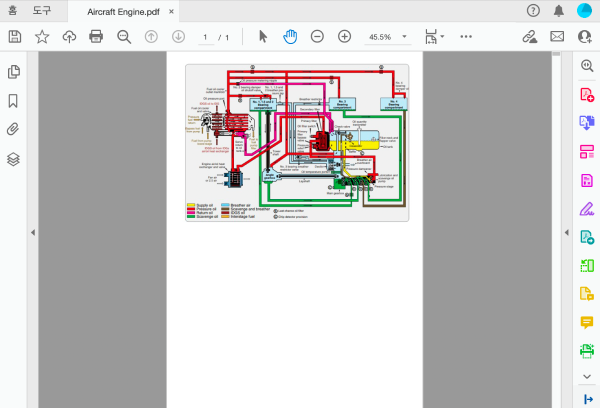Click the share link sign icon
600x408 pixels.
[x=530, y=37]
